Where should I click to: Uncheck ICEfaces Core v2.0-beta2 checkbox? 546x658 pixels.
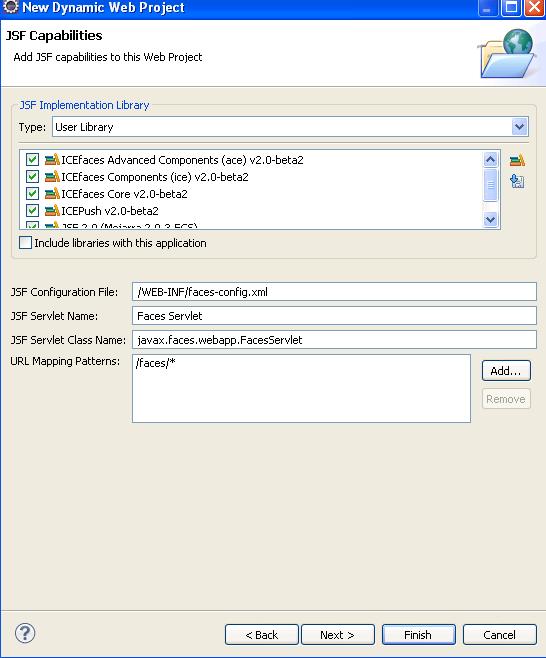(32, 193)
